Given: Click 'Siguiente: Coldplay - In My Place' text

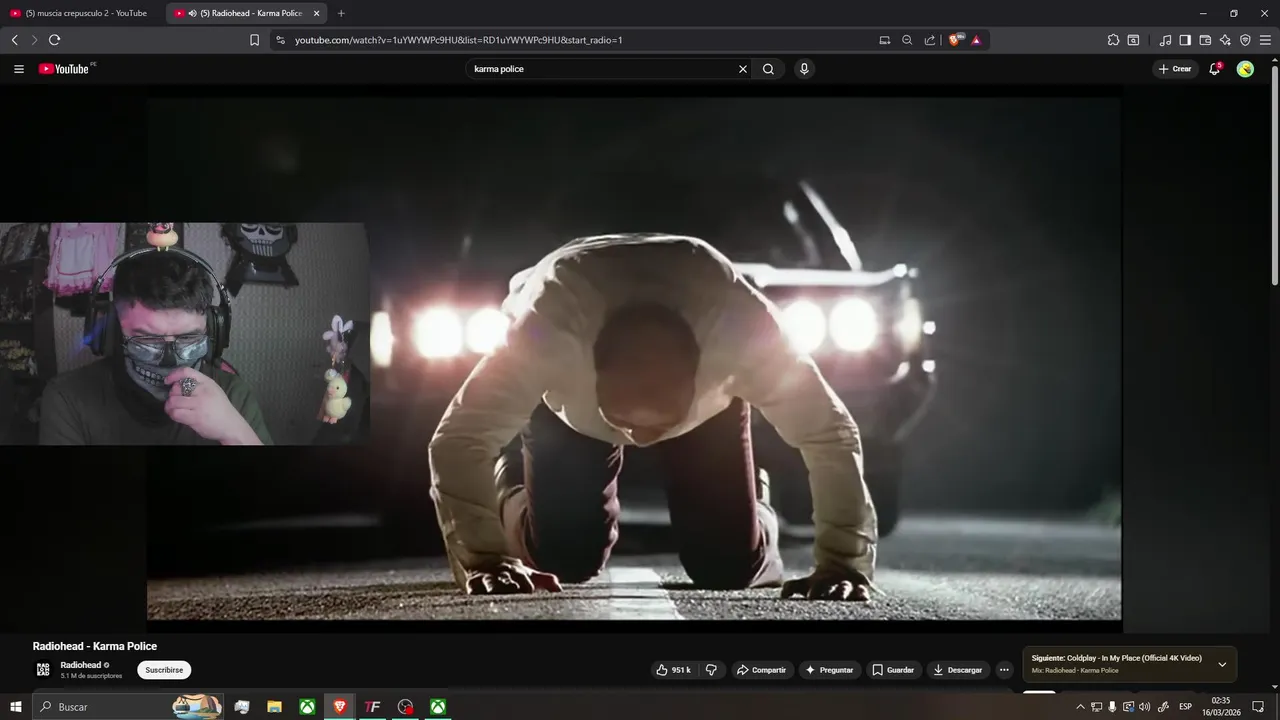Looking at the screenshot, I should pos(1116,658).
